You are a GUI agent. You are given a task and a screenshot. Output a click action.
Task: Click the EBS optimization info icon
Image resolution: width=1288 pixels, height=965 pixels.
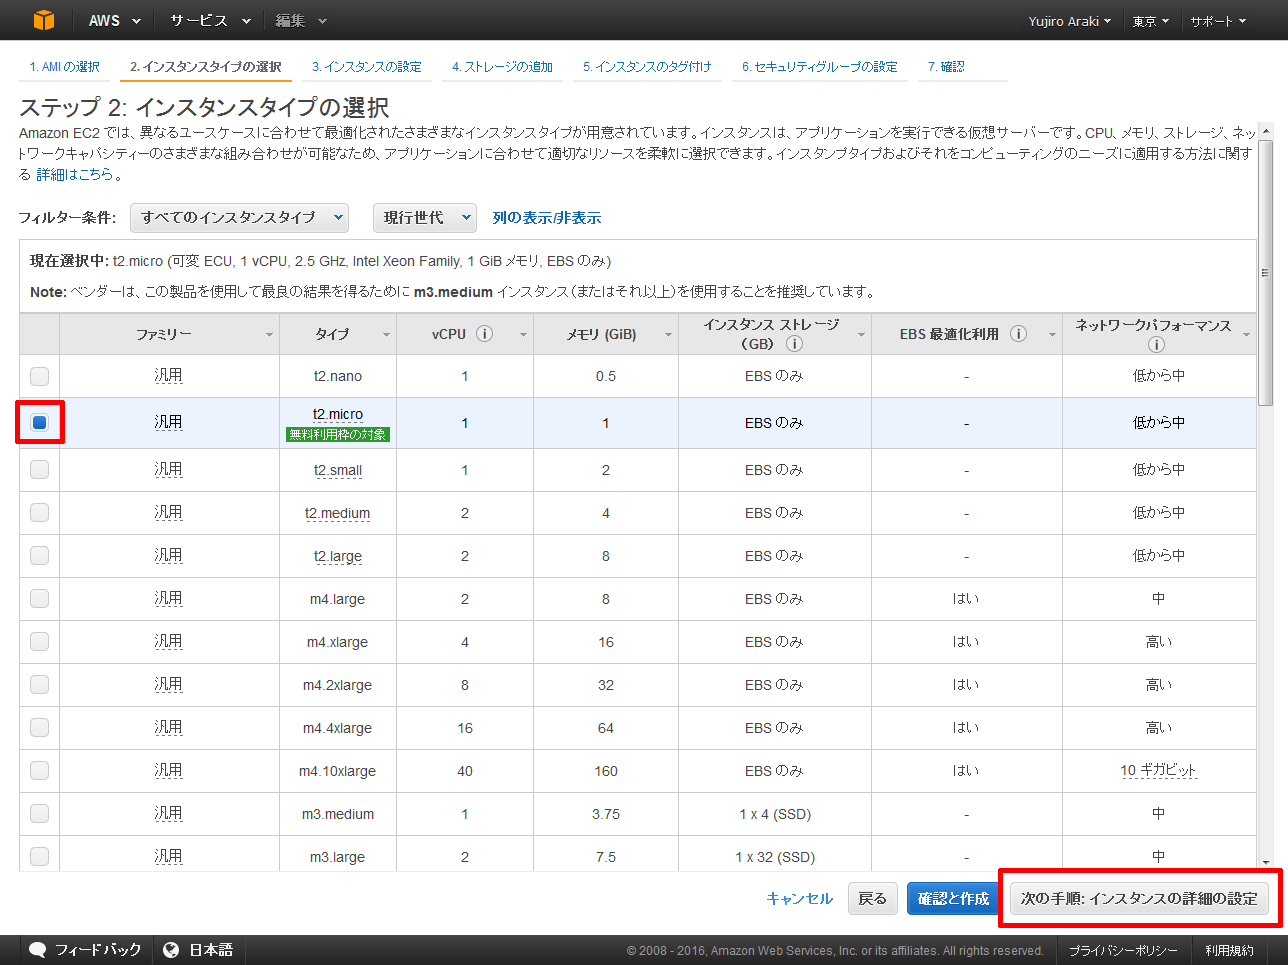pyautogui.click(x=1018, y=334)
